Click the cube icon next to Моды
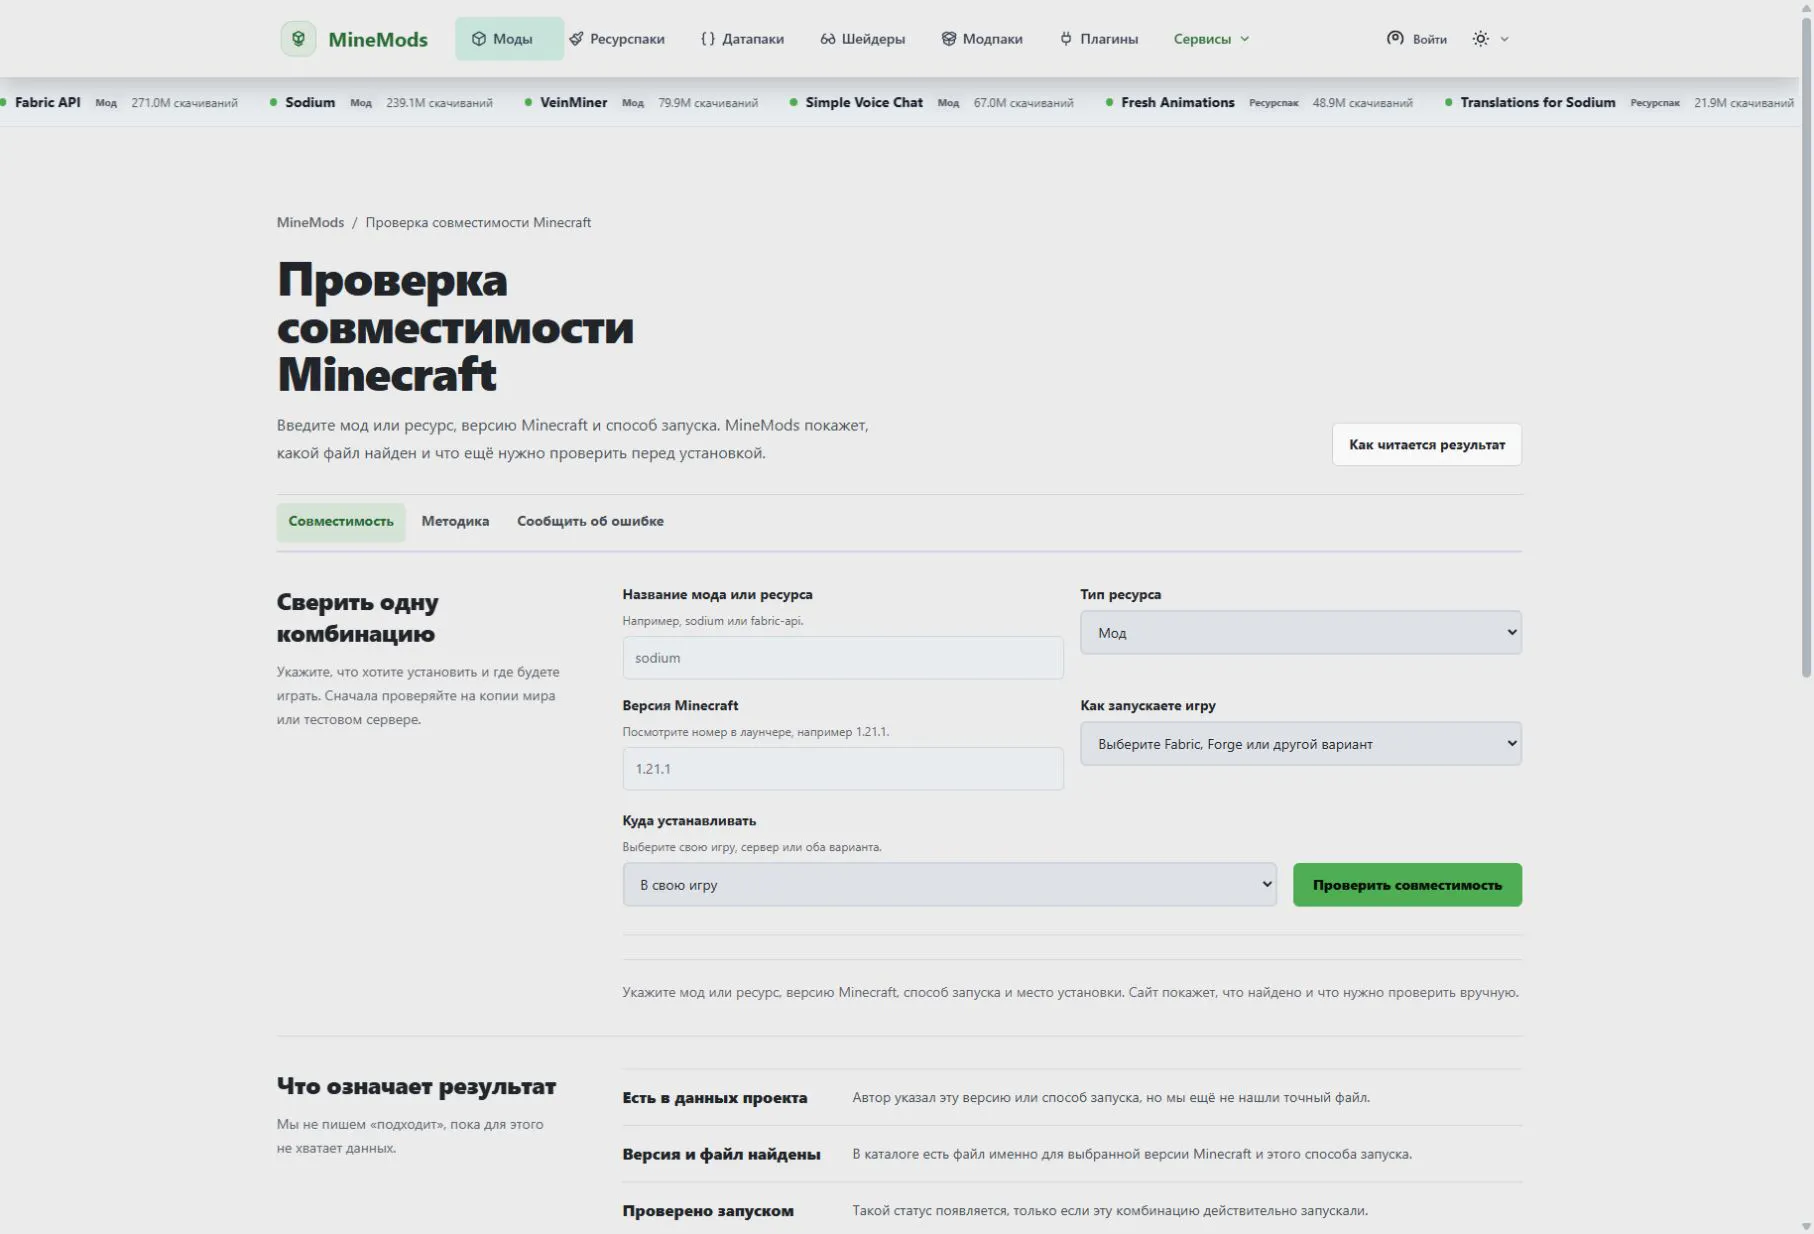This screenshot has width=1814, height=1234. coord(479,39)
